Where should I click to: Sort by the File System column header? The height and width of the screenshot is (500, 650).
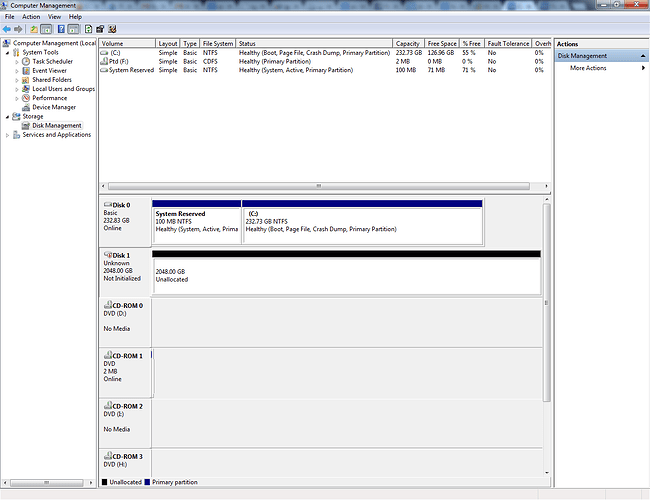(x=218, y=44)
